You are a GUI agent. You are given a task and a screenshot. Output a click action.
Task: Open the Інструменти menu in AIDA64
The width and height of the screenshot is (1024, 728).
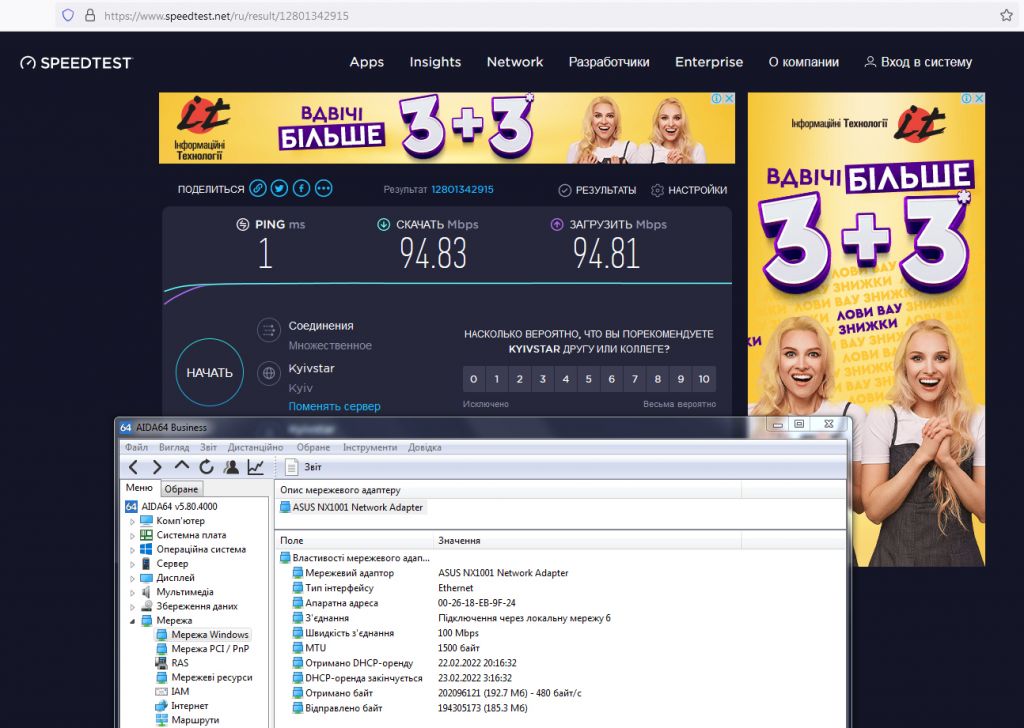pyautogui.click(x=370, y=447)
